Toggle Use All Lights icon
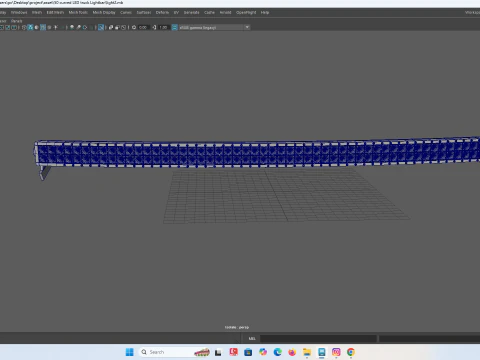The image size is (480, 360). click(x=56, y=27)
